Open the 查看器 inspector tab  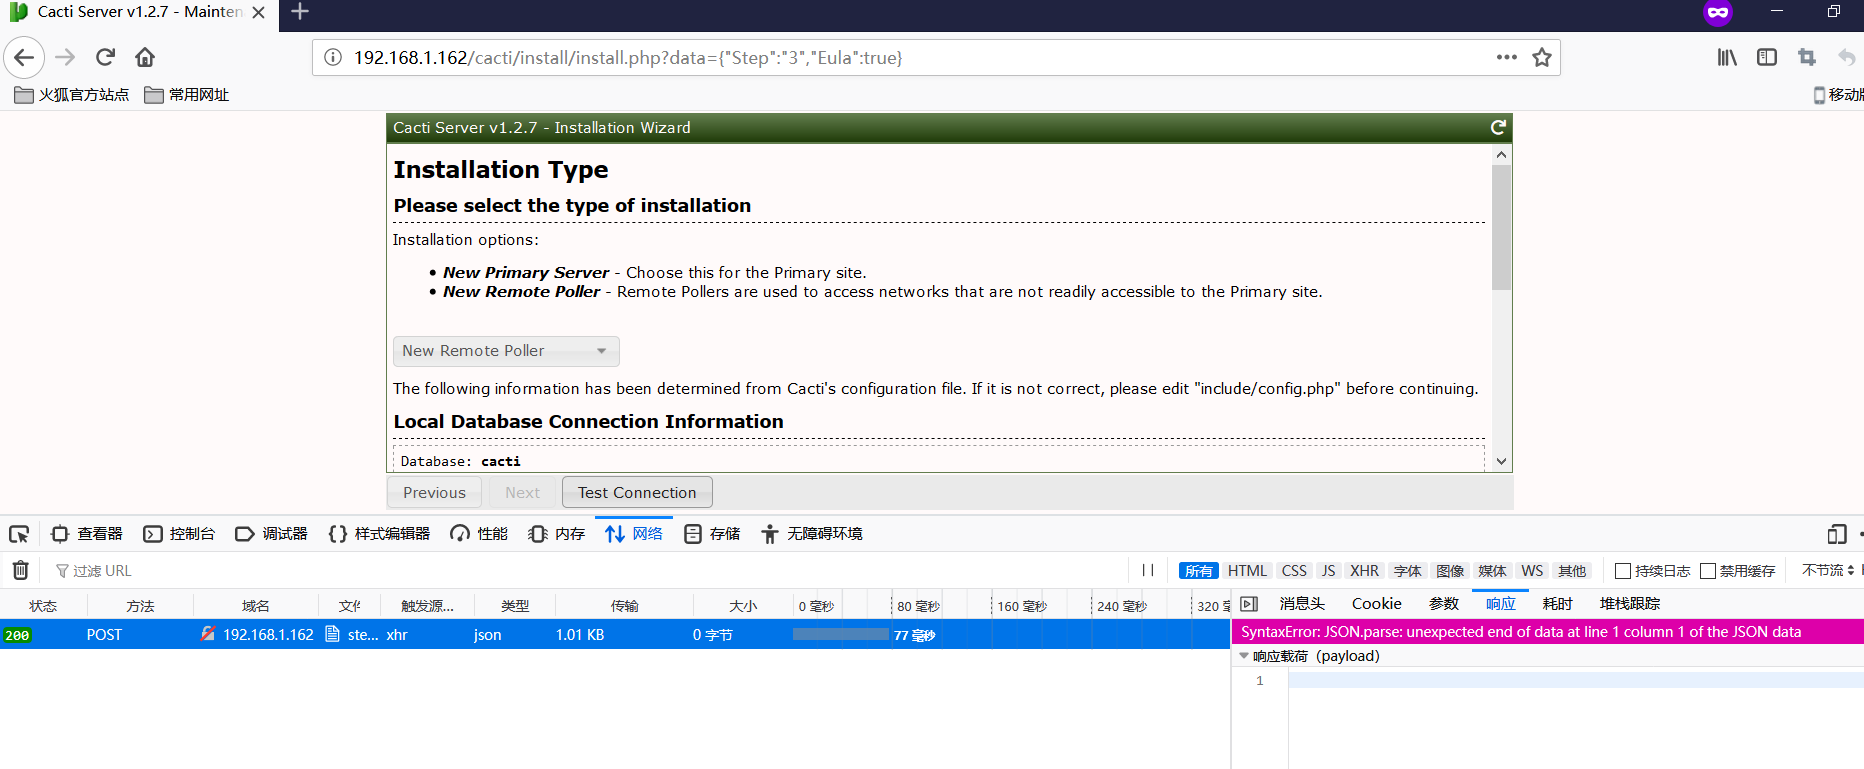87,534
